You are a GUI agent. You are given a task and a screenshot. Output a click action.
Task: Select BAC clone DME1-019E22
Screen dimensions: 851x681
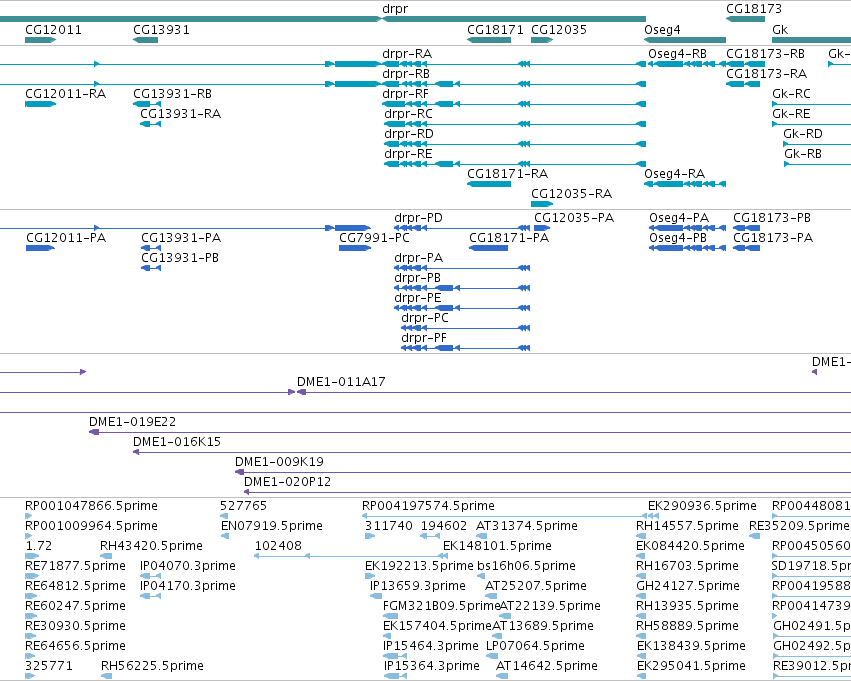[132, 422]
